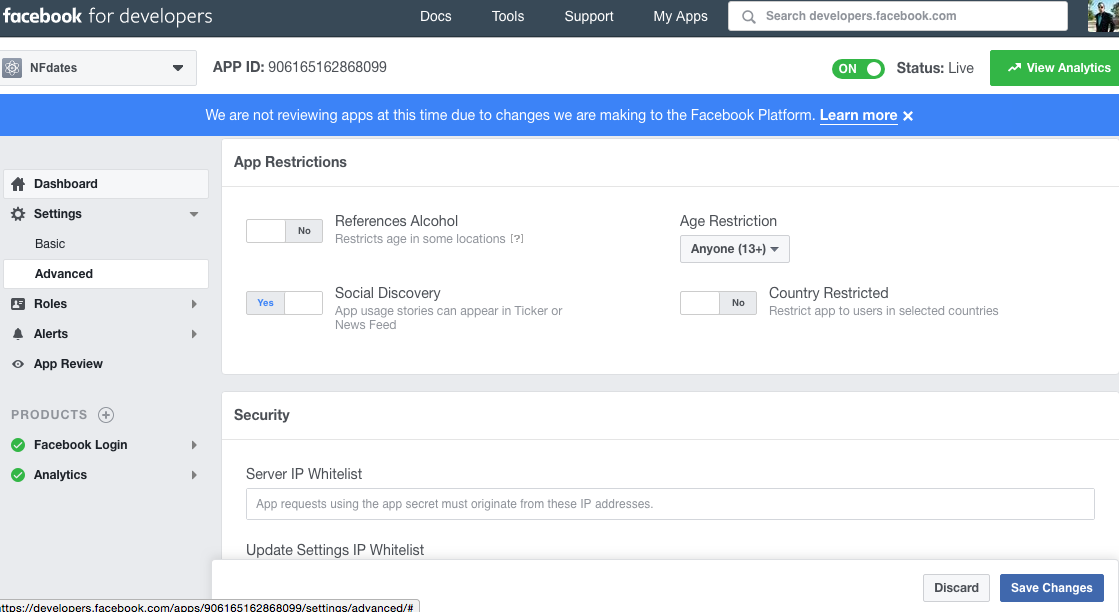This screenshot has width=1119, height=612.
Task: Click the Alerts bell icon
Action: (18, 334)
